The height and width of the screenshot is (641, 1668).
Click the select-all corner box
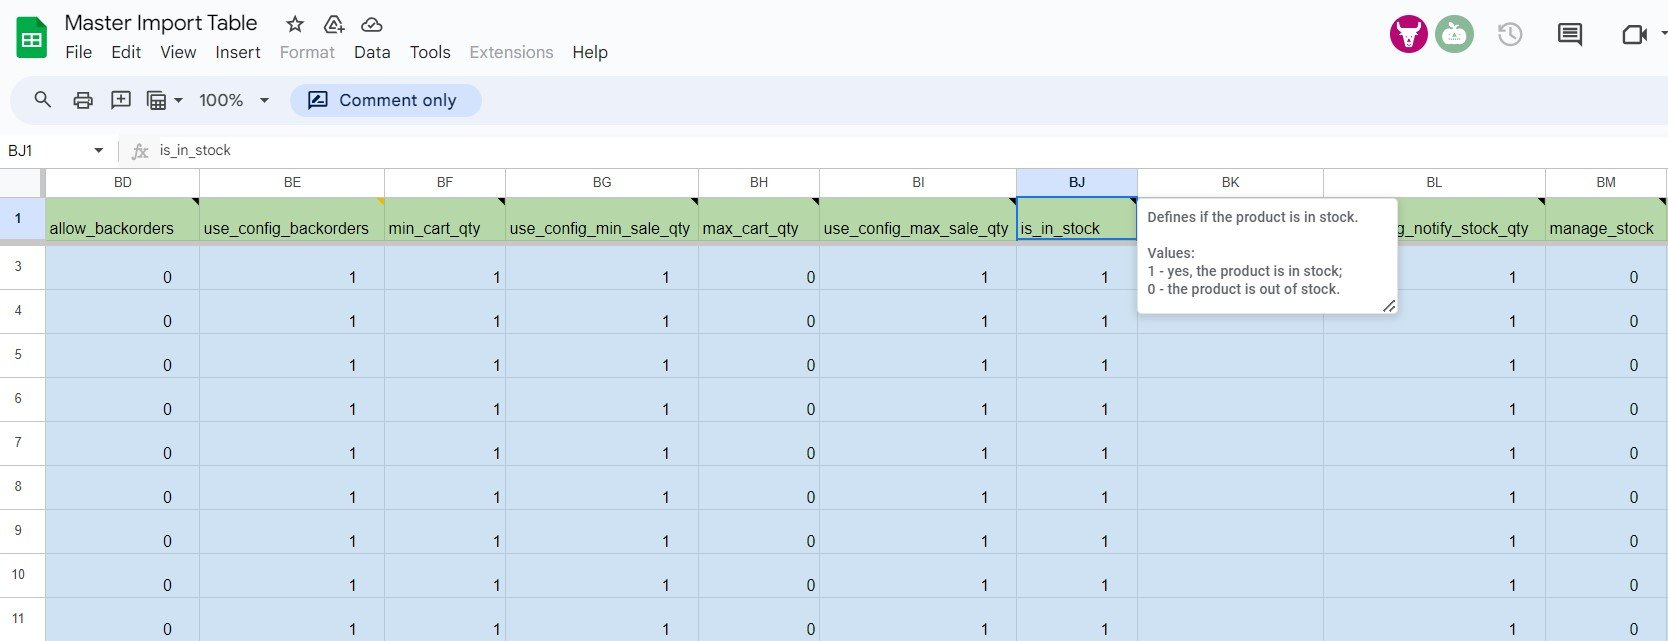(x=21, y=182)
